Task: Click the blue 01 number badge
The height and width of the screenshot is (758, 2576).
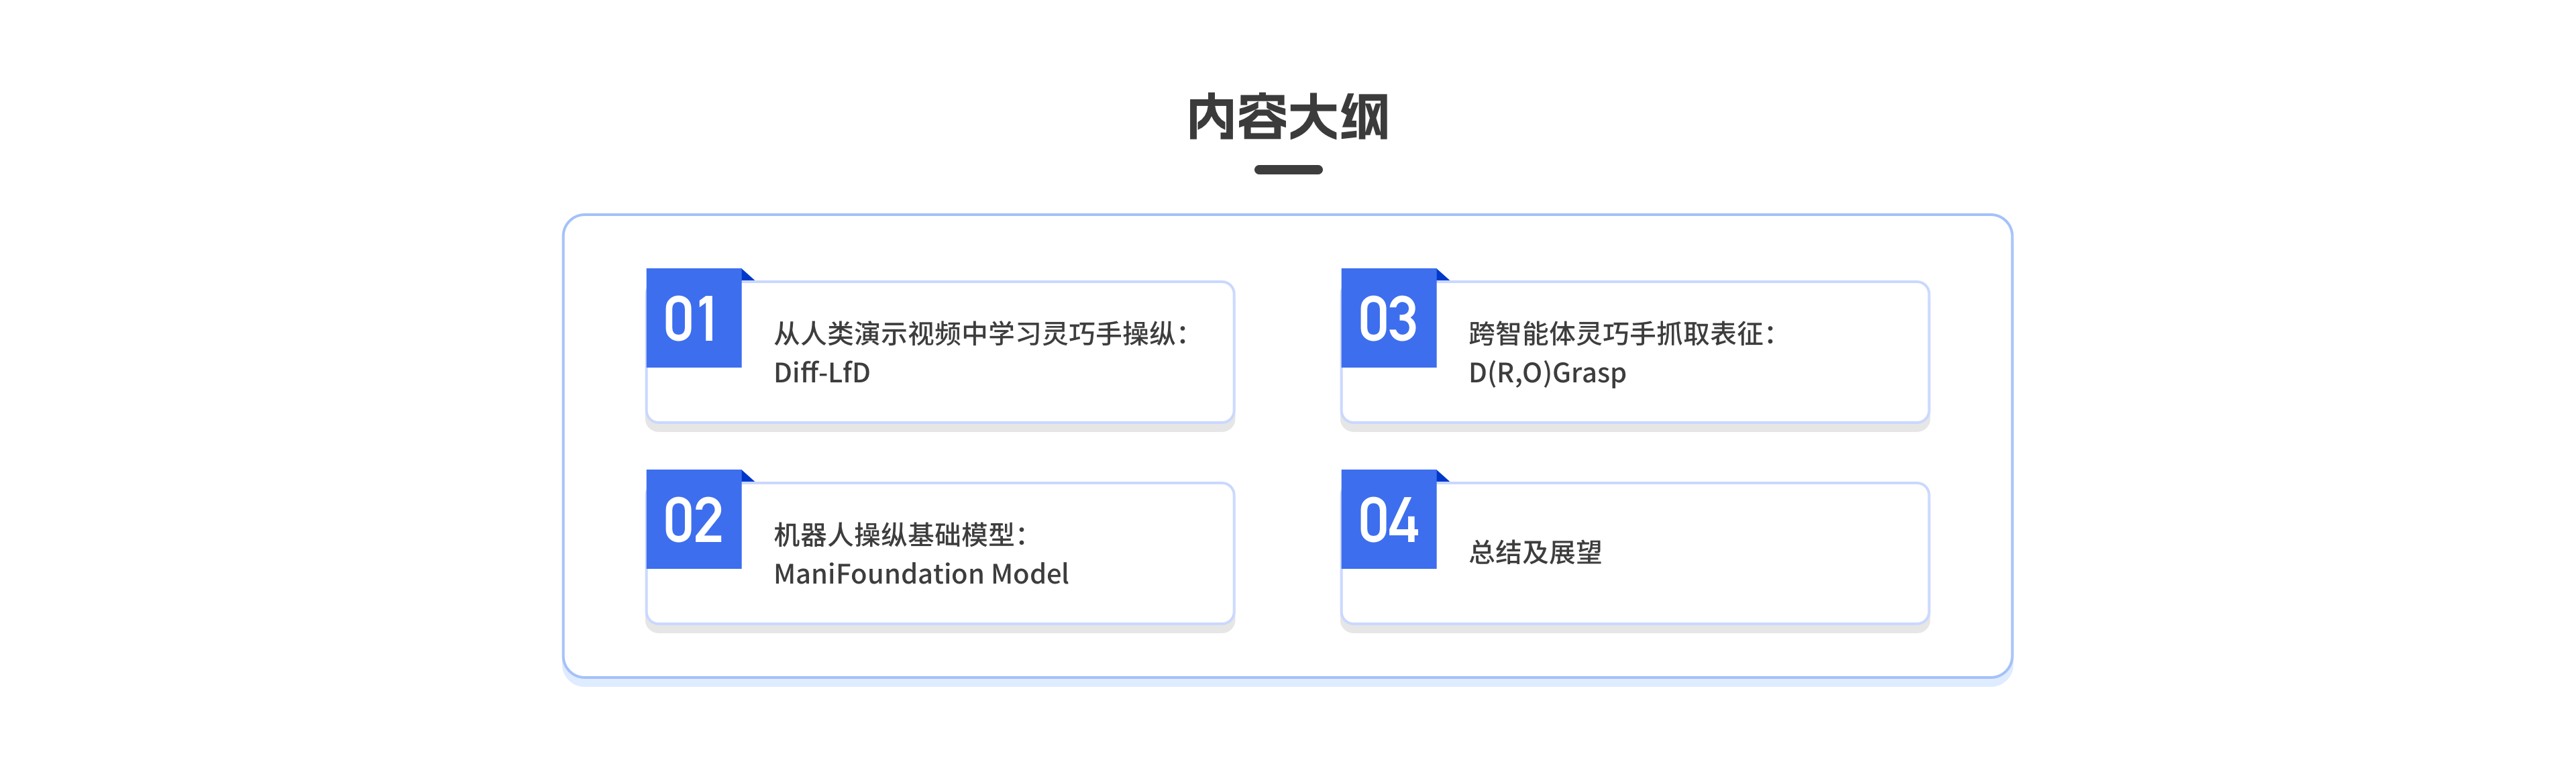Action: (694, 318)
